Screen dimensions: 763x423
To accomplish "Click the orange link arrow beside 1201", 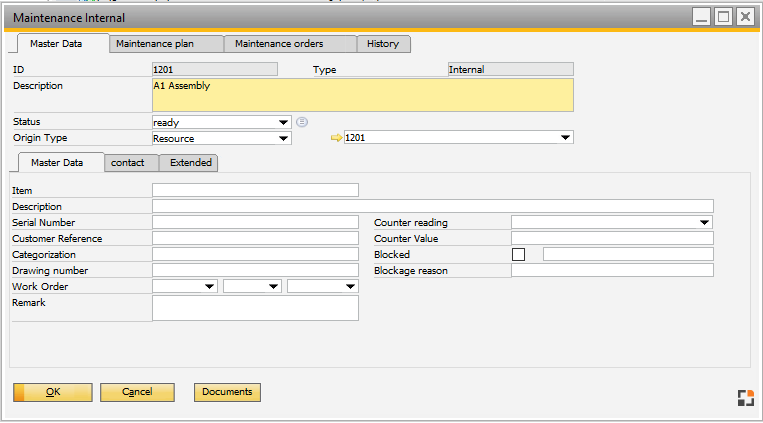I will coord(336,138).
